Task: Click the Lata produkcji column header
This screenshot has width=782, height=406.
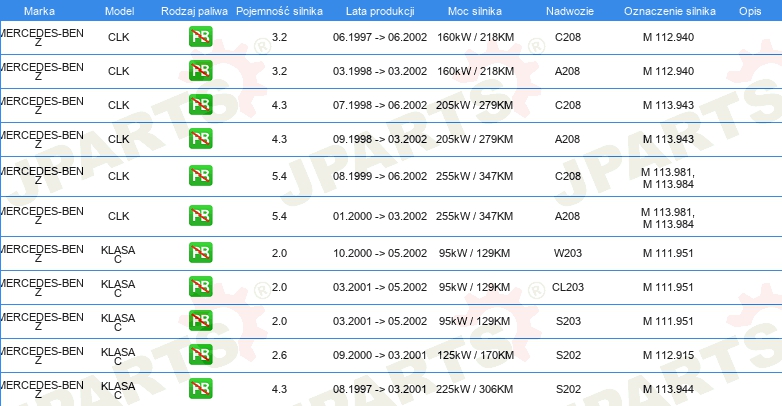Action: (x=380, y=11)
